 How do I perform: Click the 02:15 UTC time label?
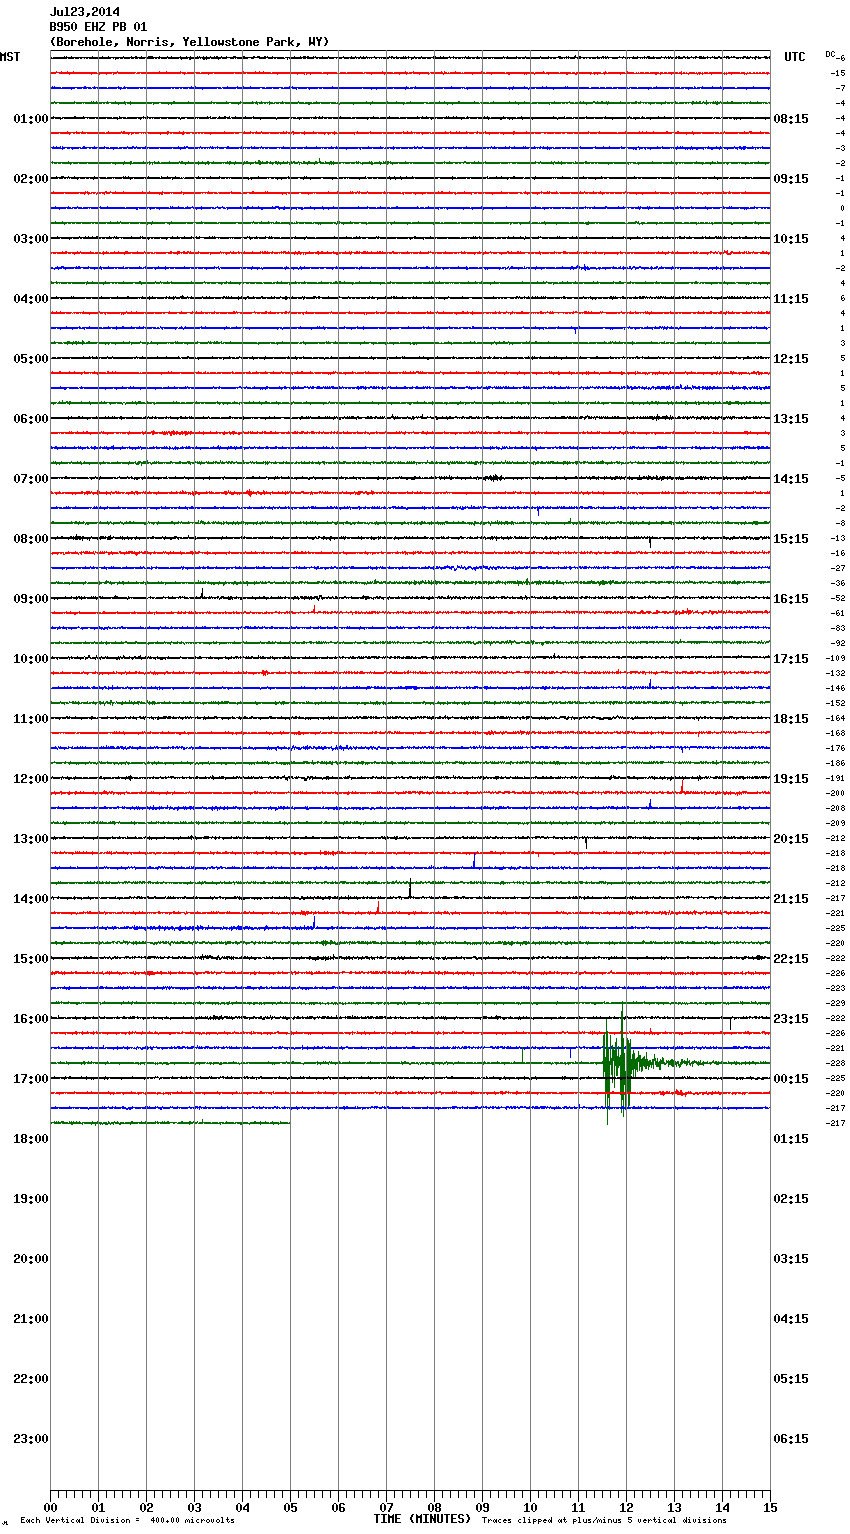click(791, 1199)
